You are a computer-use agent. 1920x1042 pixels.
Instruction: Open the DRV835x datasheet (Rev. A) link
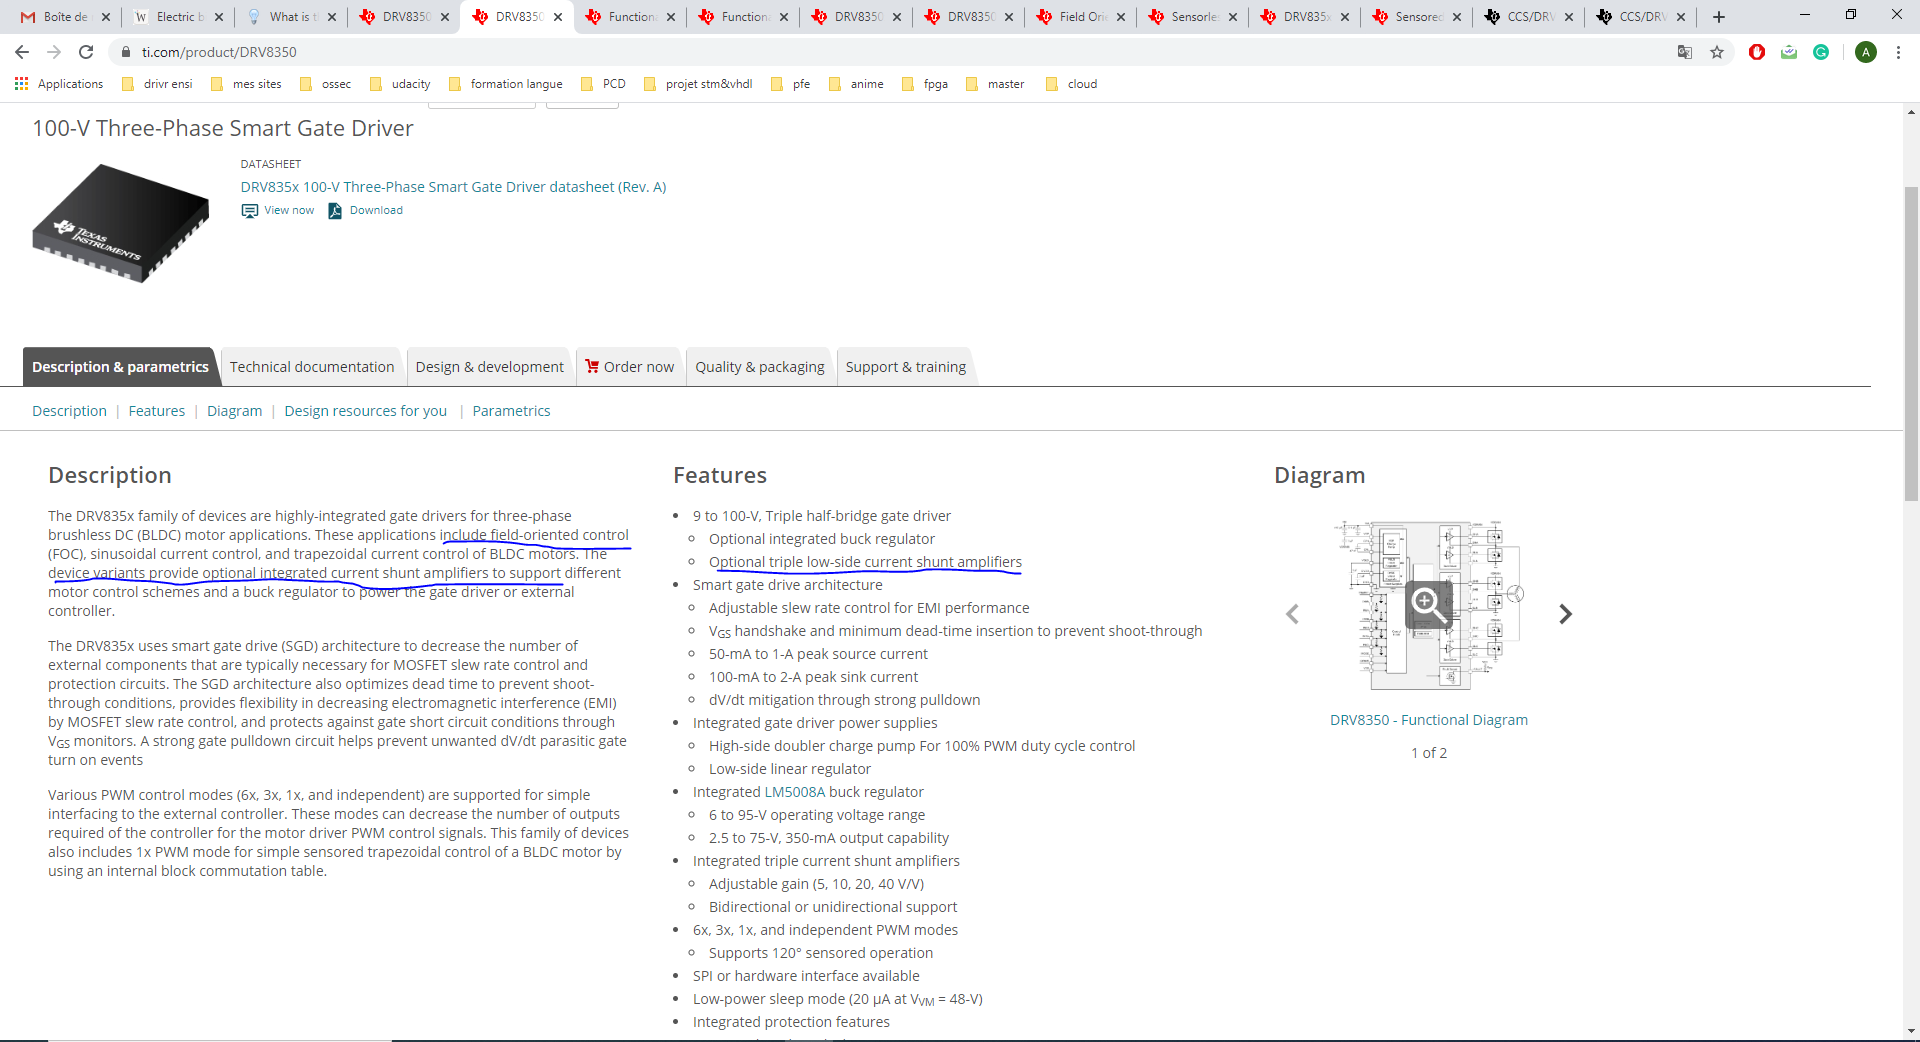click(453, 187)
